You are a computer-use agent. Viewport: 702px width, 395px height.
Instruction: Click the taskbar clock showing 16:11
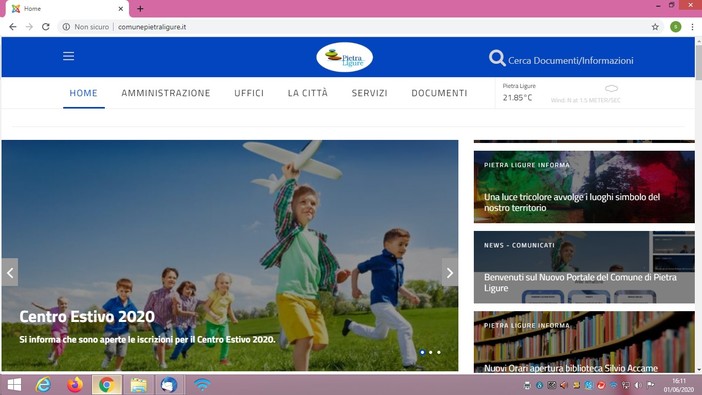(x=679, y=381)
